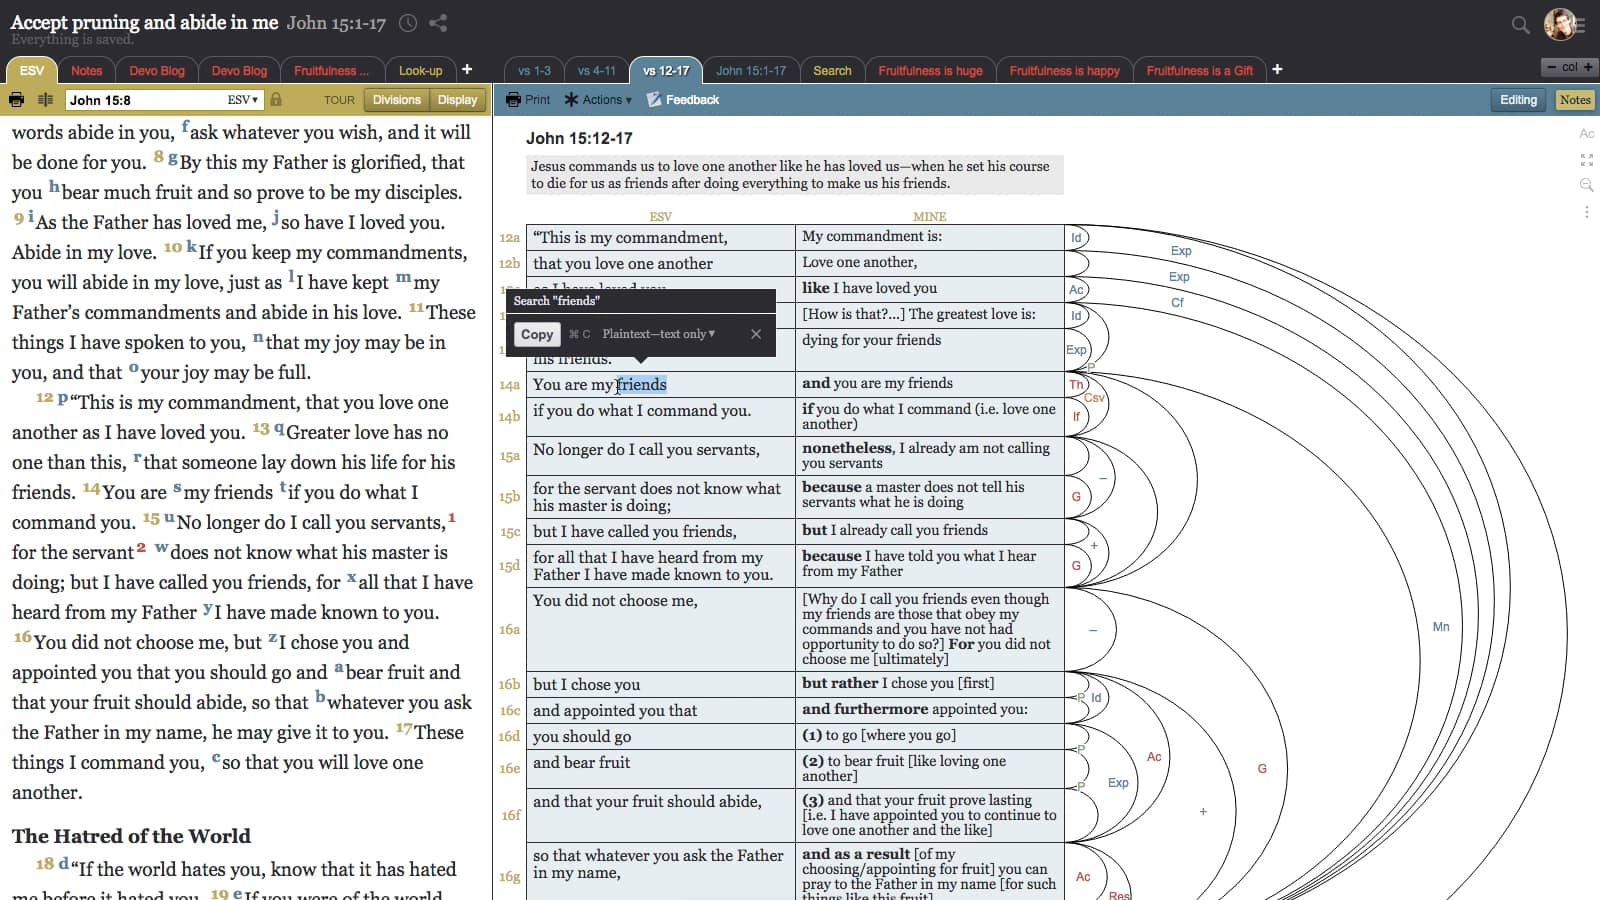Click the heading The Hatred of the World
The height and width of the screenshot is (900, 1600).
131,836
